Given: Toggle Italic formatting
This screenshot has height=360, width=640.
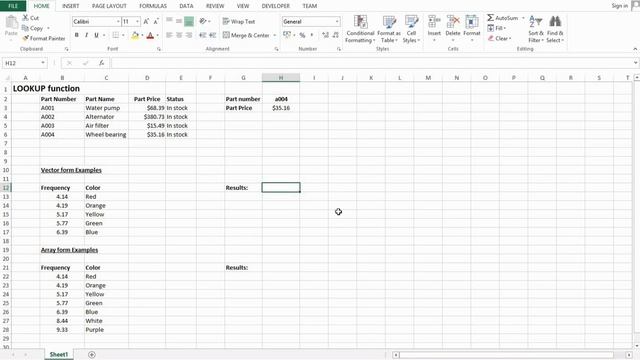Looking at the screenshot, I should click(87, 36).
